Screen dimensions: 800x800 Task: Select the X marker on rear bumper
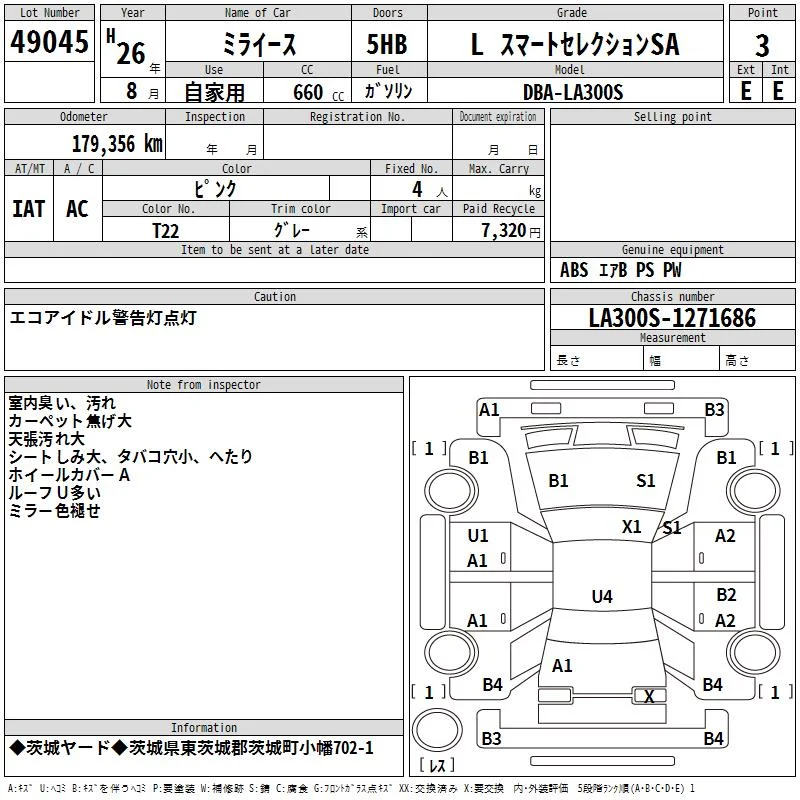pyautogui.click(x=649, y=697)
